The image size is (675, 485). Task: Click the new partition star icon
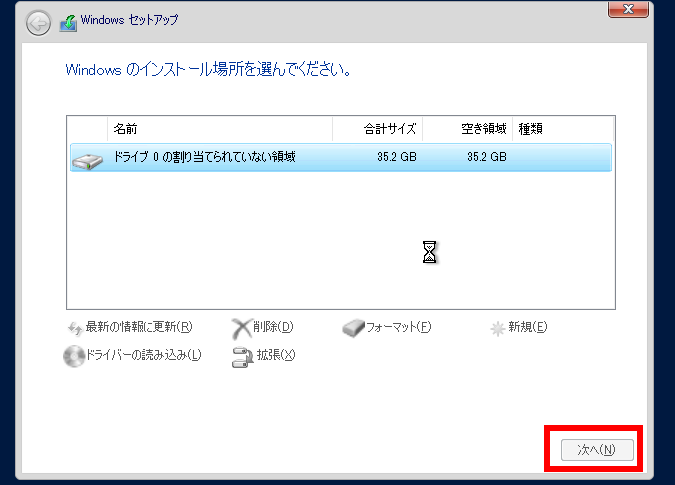coord(497,328)
